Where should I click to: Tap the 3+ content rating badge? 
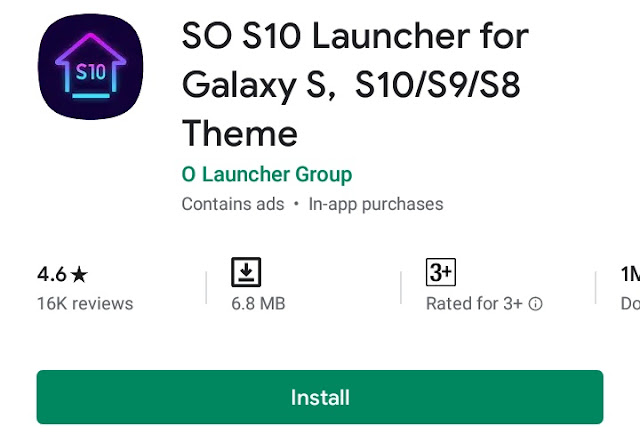coord(441,272)
